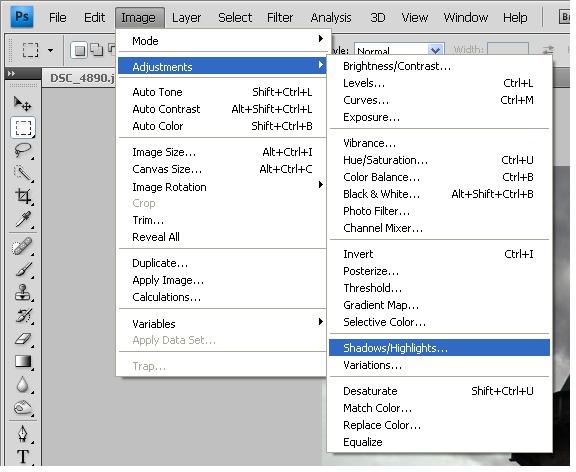Open the Edit menu
This screenshot has height=472, width=576.
tap(94, 17)
